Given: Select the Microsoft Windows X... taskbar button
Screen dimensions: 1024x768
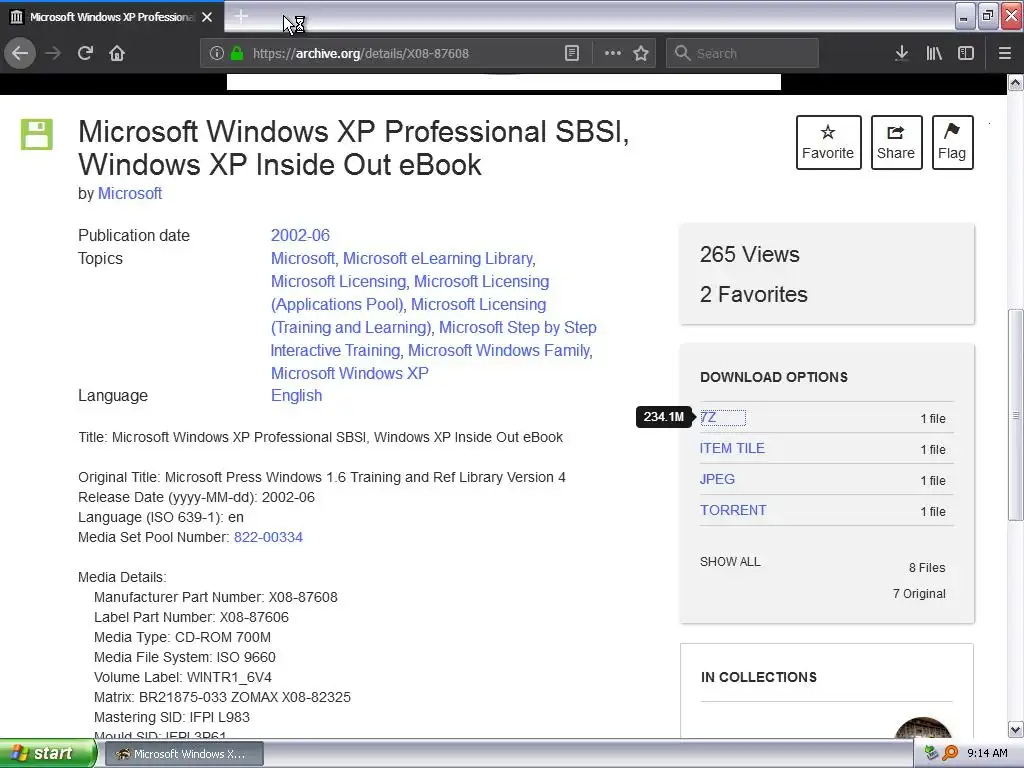Looking at the screenshot, I should (184, 754).
